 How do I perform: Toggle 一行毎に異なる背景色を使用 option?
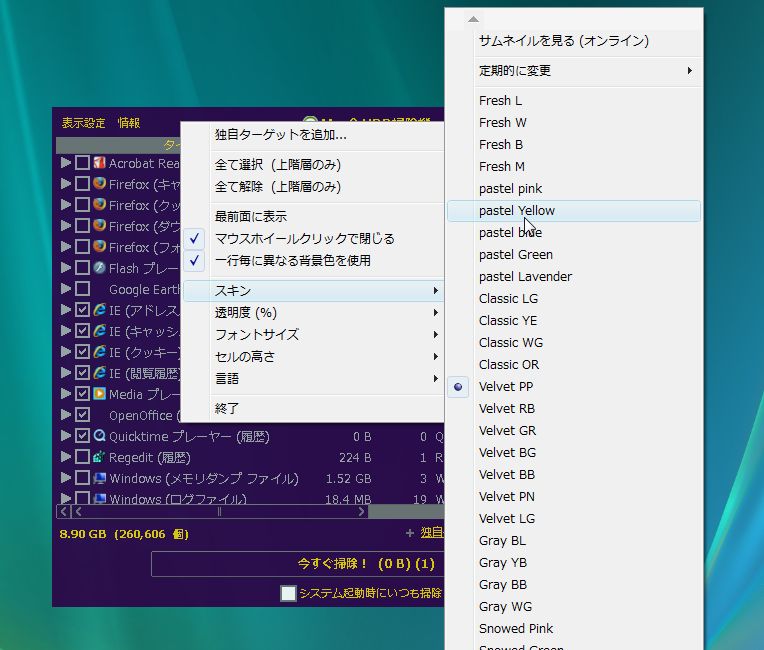314,261
